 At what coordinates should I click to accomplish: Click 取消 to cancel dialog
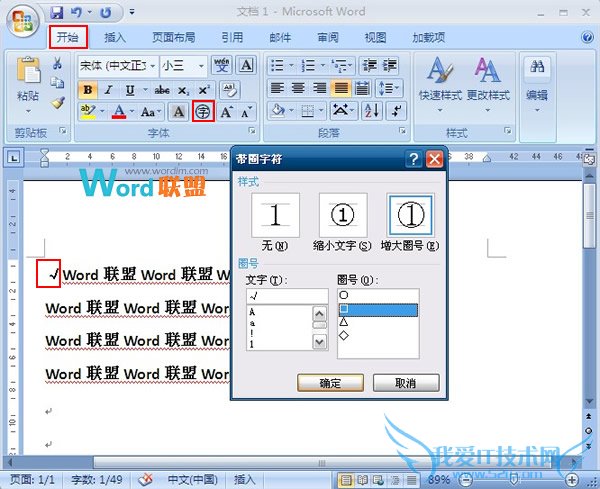[x=406, y=383]
